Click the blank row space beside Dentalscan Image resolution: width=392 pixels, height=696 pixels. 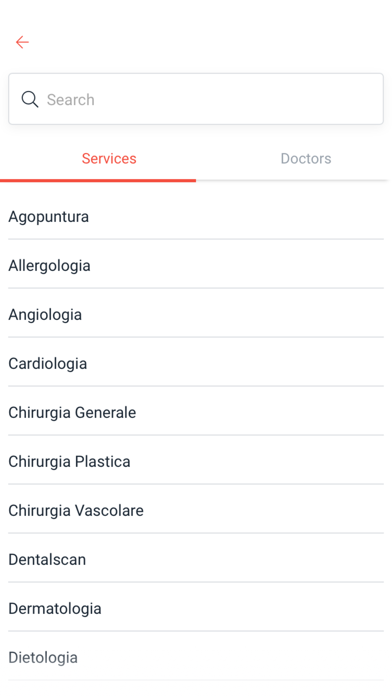coord(235,559)
